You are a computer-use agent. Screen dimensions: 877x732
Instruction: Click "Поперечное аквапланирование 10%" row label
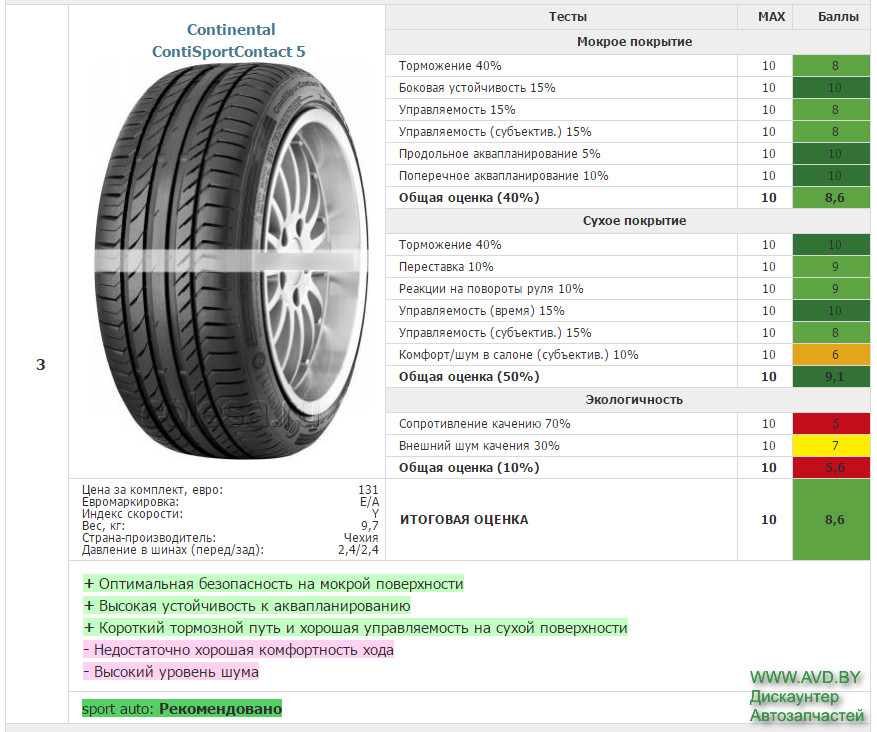point(503,176)
